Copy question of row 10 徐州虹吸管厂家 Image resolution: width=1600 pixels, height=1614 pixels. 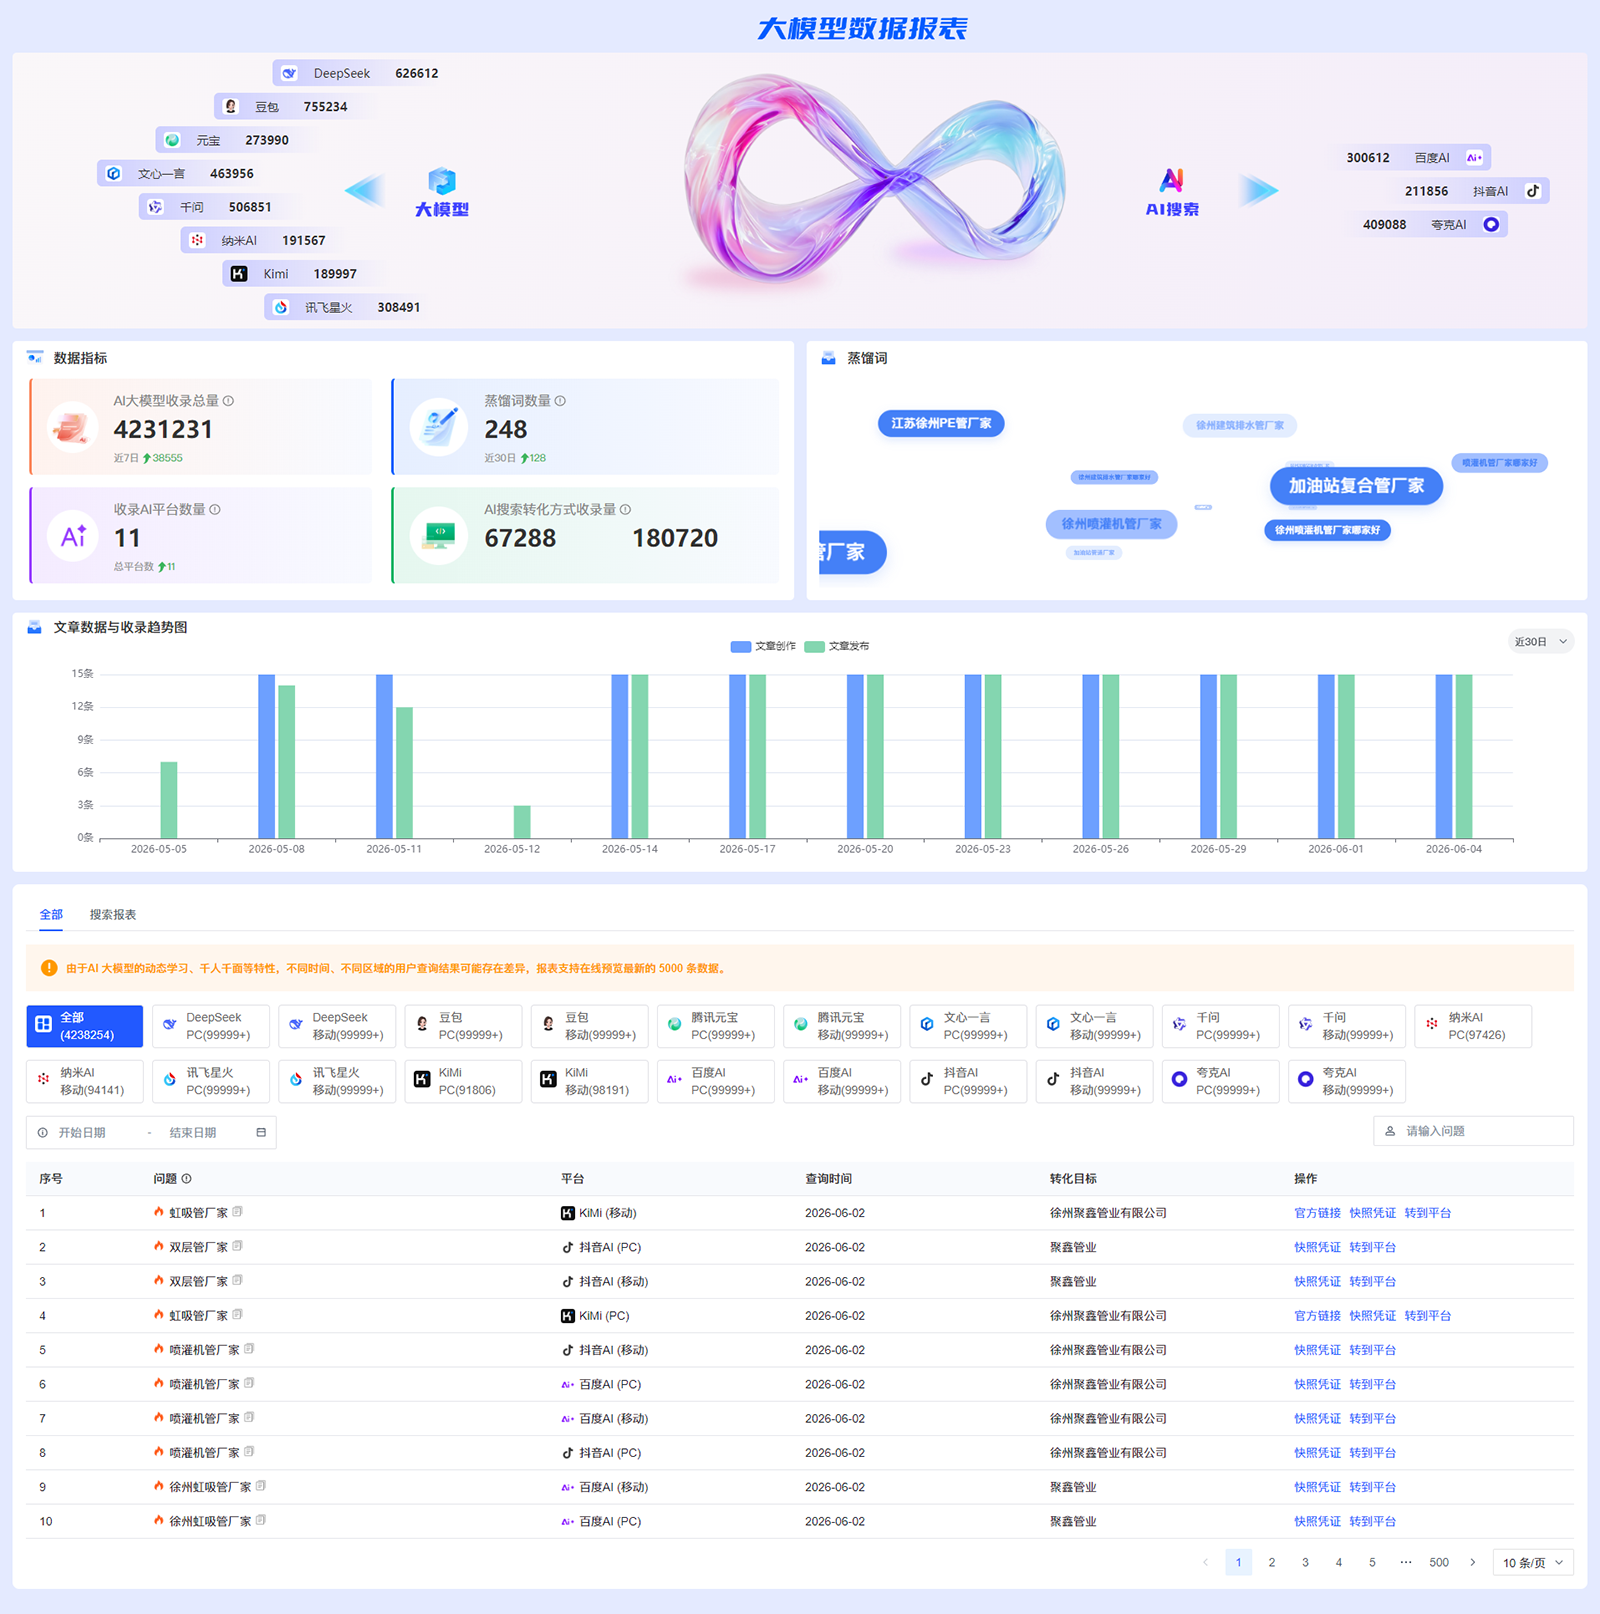click(261, 1520)
